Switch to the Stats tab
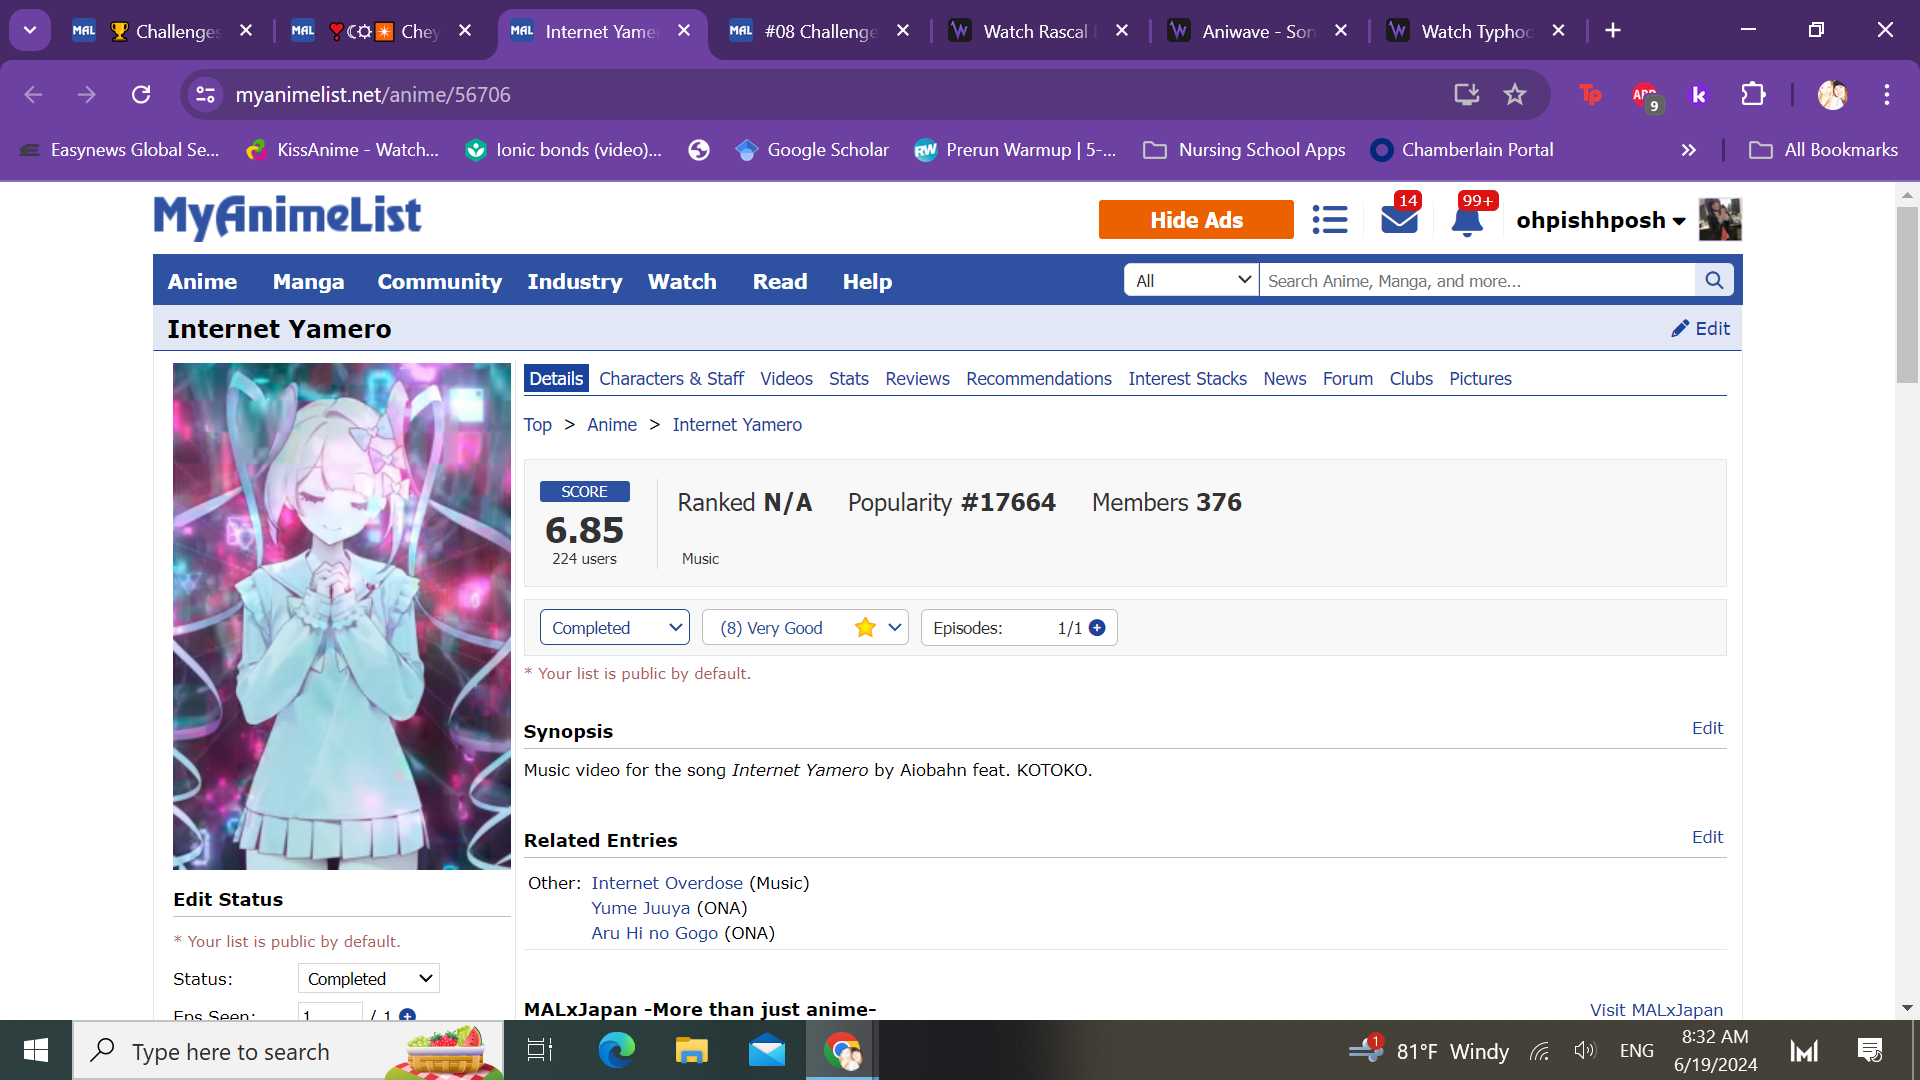Screen dimensions: 1920x1080 tap(848, 379)
